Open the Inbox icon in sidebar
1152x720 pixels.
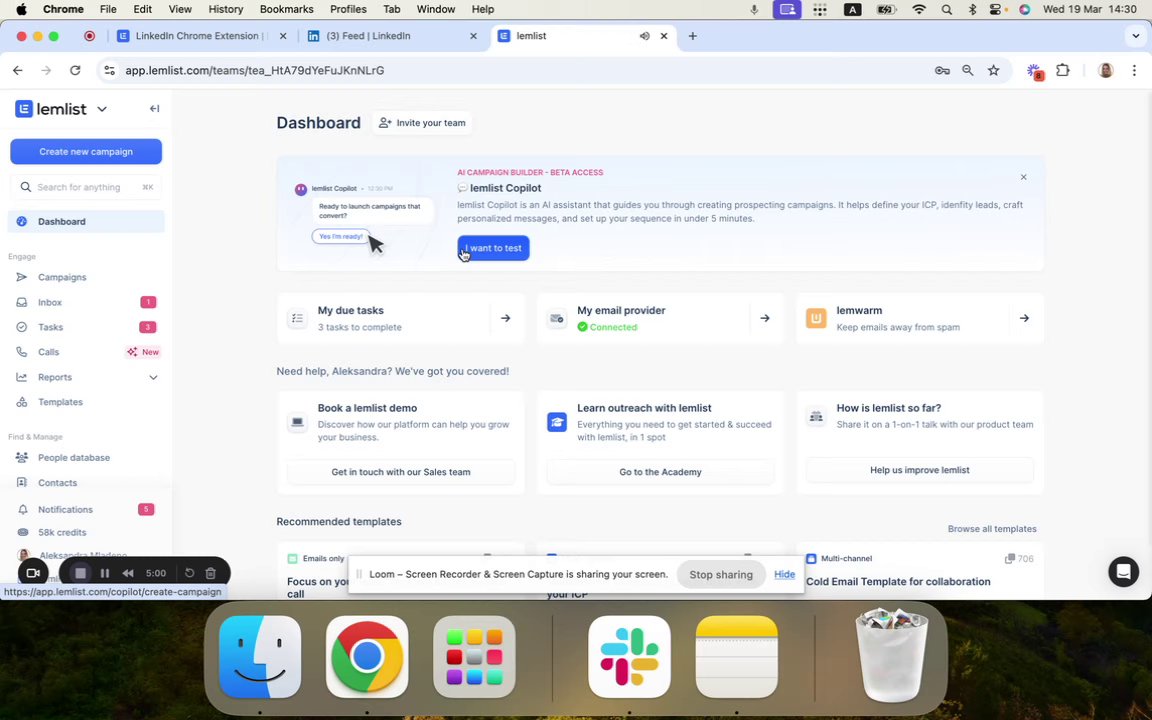tap(22, 302)
